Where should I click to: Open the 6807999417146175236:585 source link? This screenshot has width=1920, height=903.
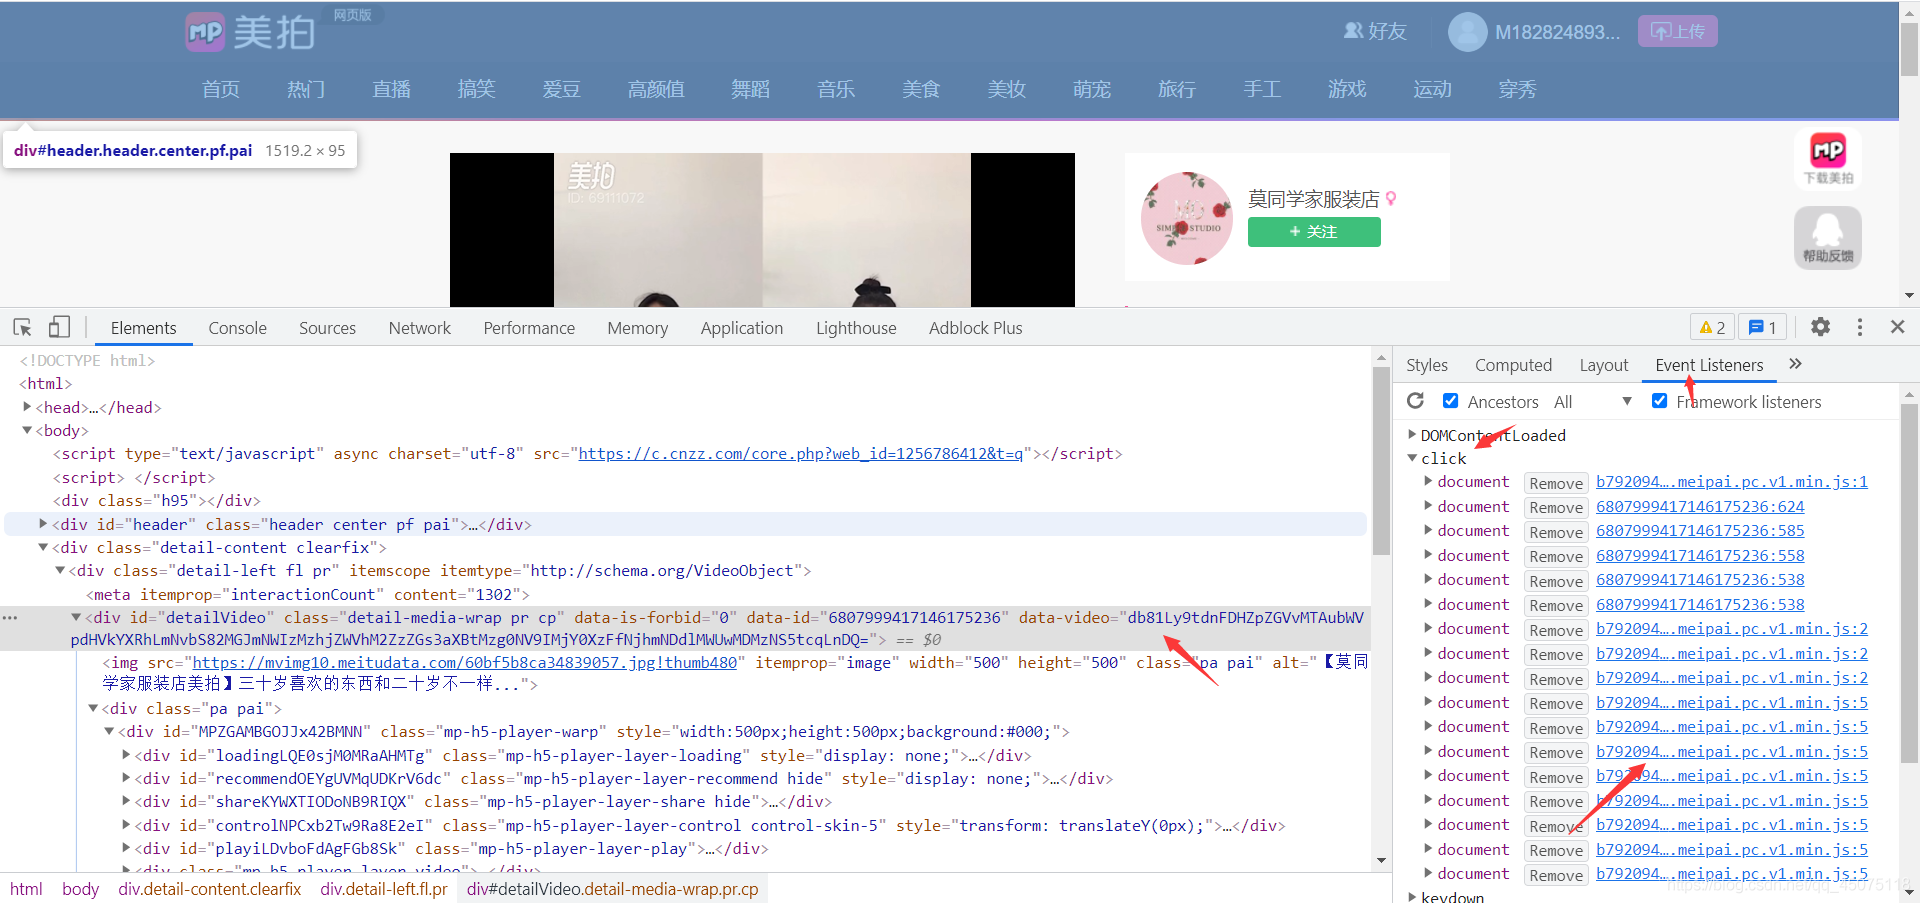coord(1700,530)
